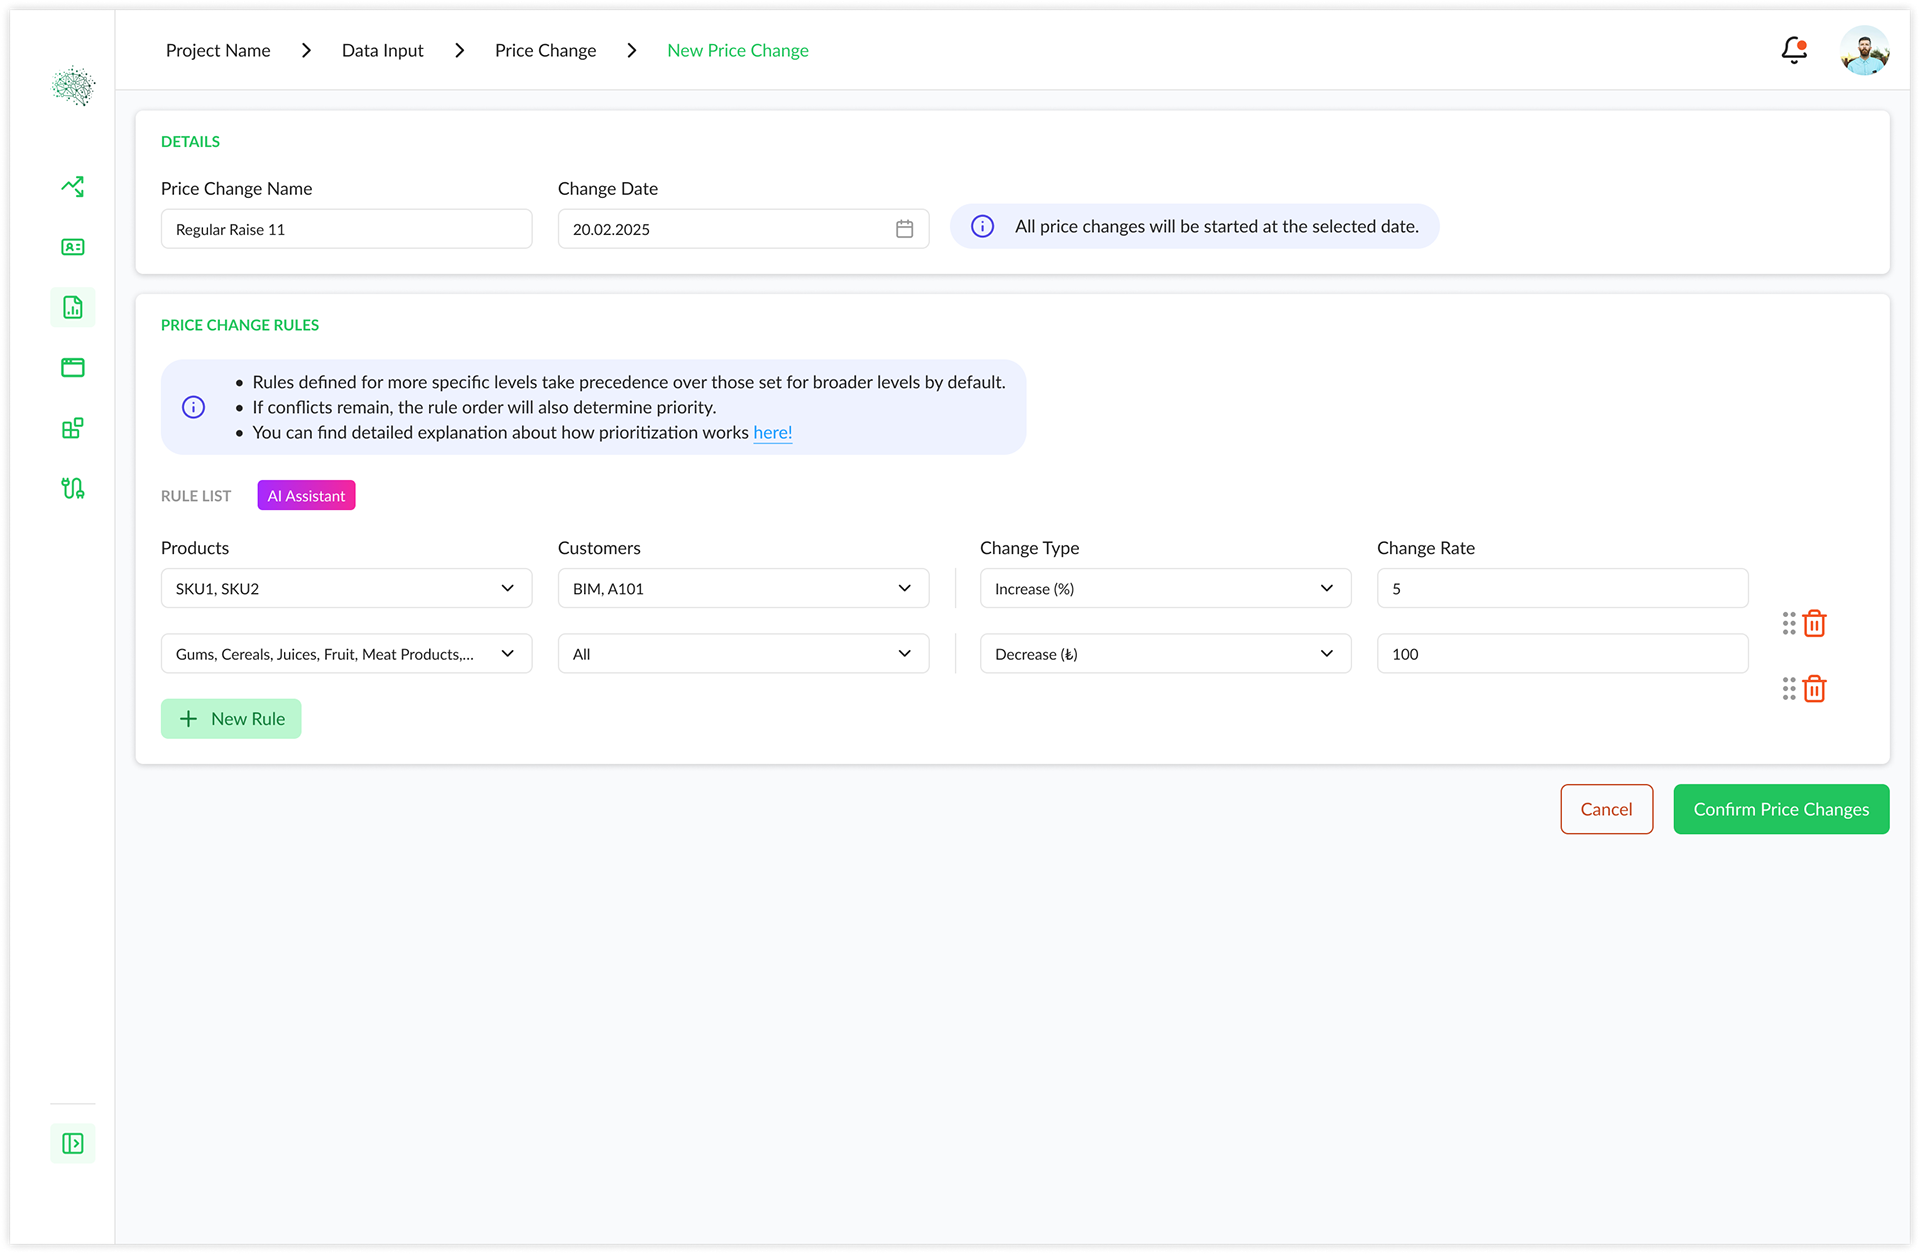
Task: Open the ID card sidebar icon
Action: pyautogui.click(x=72, y=247)
